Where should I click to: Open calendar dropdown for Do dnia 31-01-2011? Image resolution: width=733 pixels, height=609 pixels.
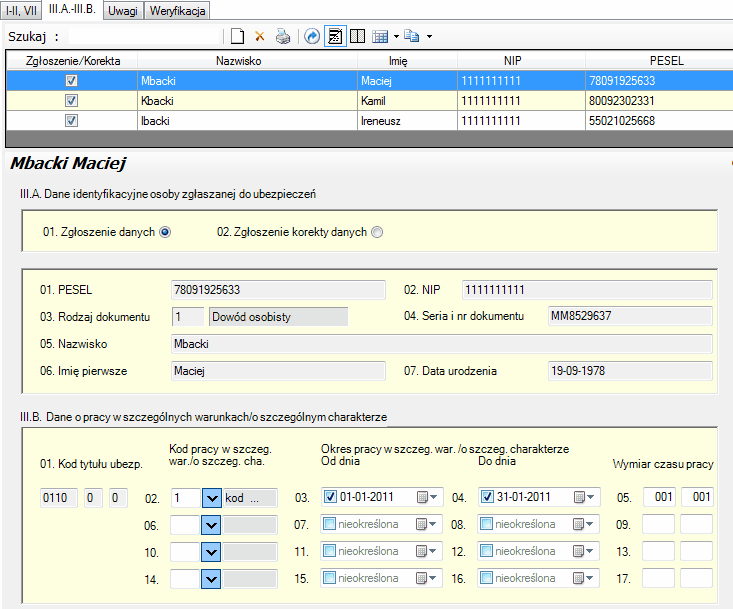[583, 497]
